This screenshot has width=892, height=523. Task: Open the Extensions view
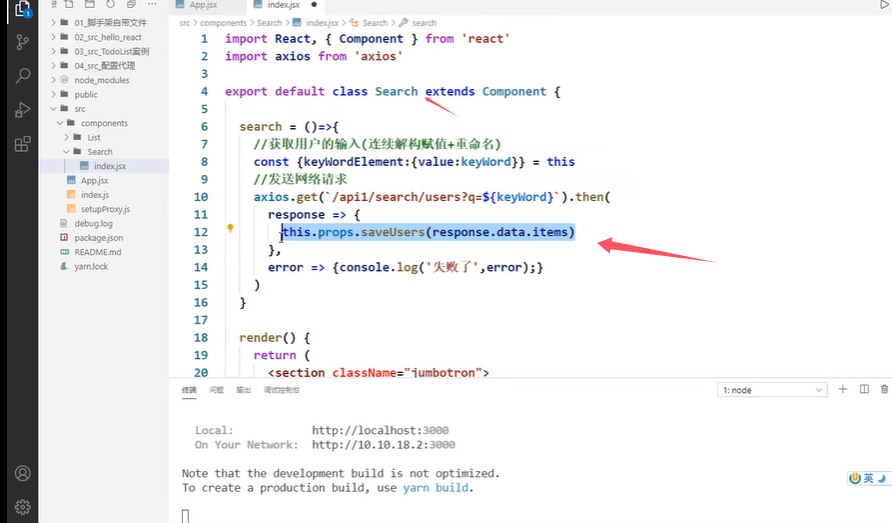[x=22, y=144]
